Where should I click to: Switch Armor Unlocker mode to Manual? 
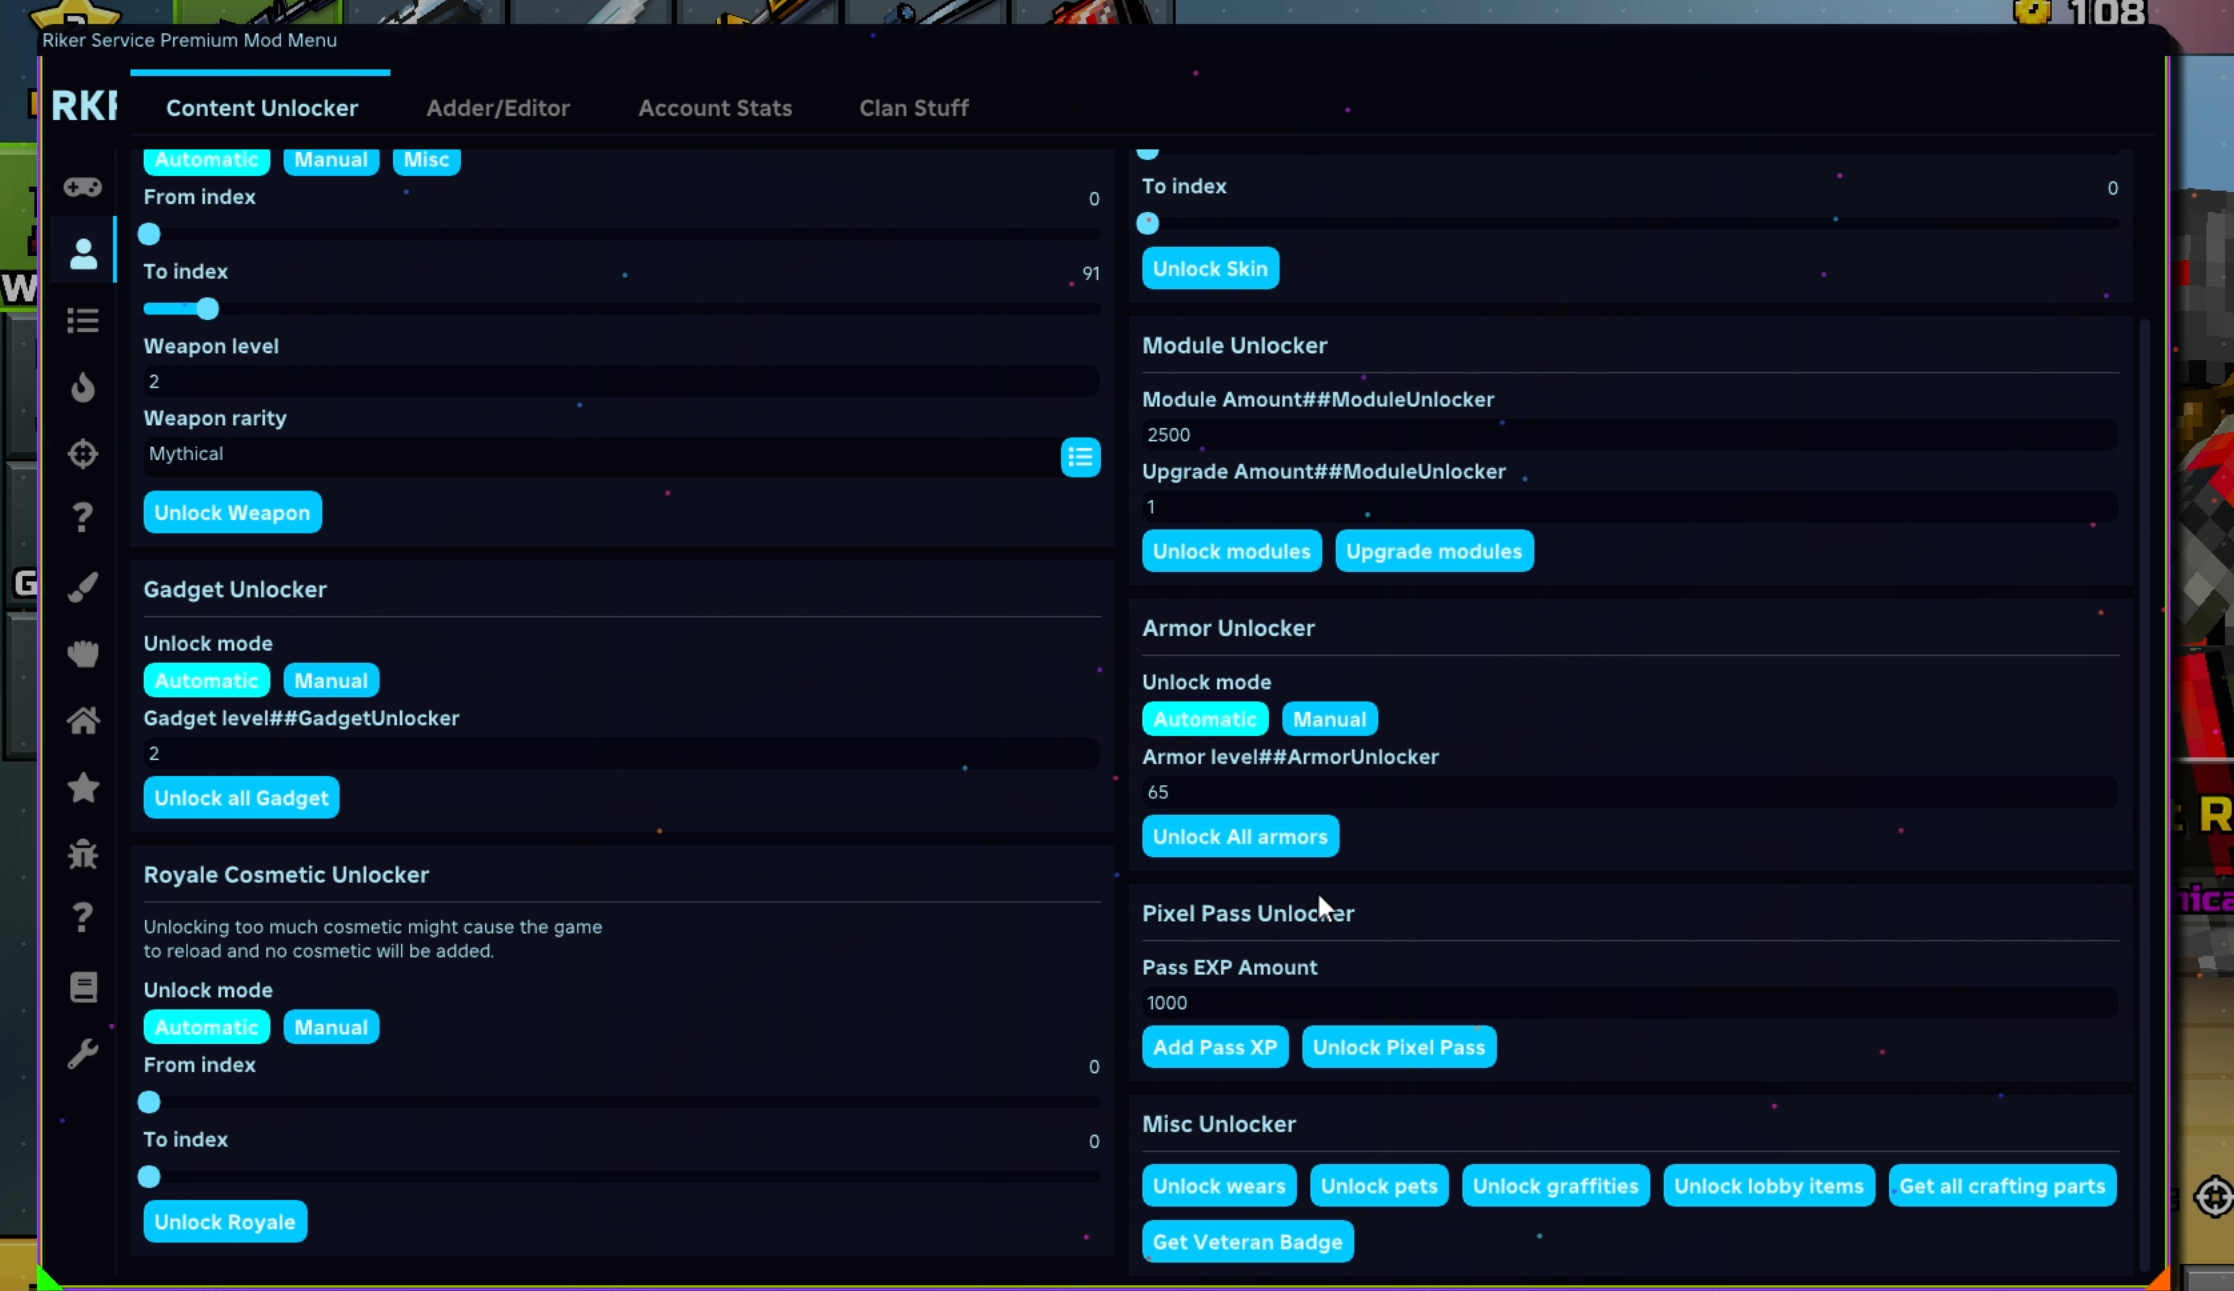(x=1329, y=719)
